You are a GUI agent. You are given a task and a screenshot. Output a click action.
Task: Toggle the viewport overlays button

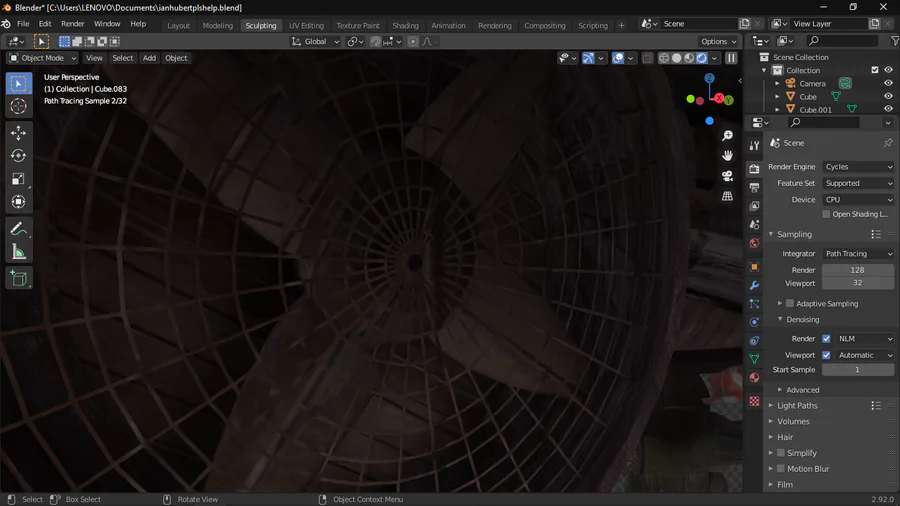(x=618, y=58)
